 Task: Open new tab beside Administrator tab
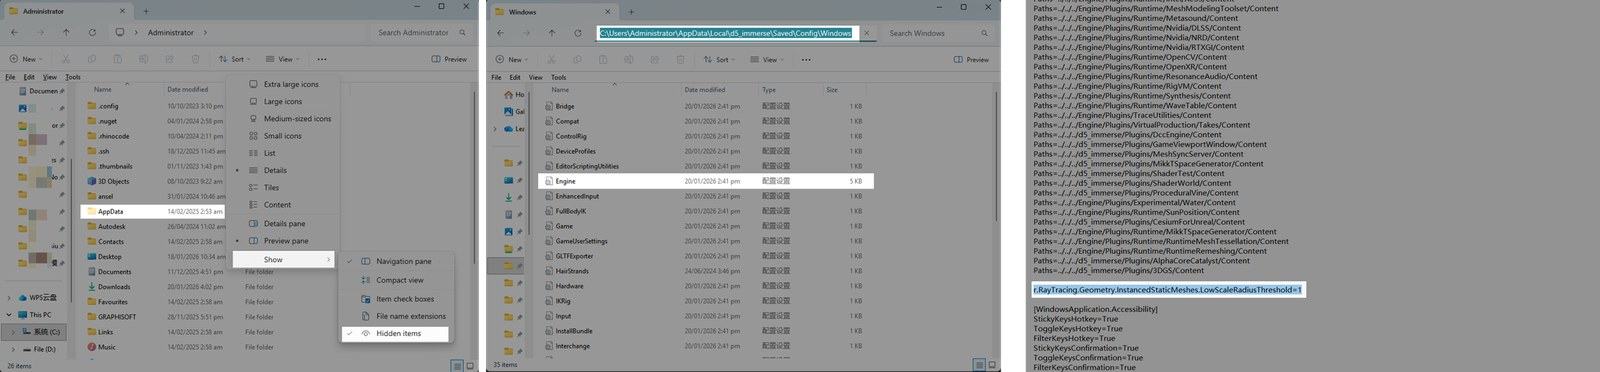146,11
